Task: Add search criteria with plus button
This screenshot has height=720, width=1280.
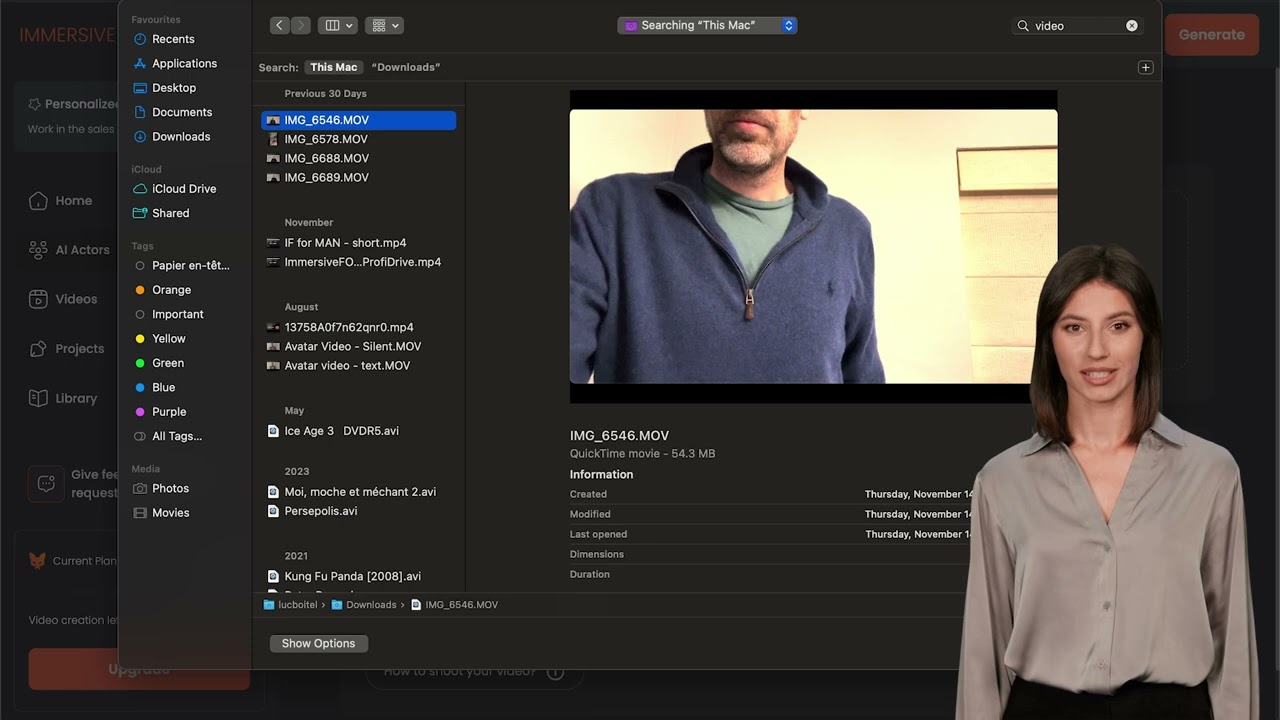Action: tap(1145, 67)
